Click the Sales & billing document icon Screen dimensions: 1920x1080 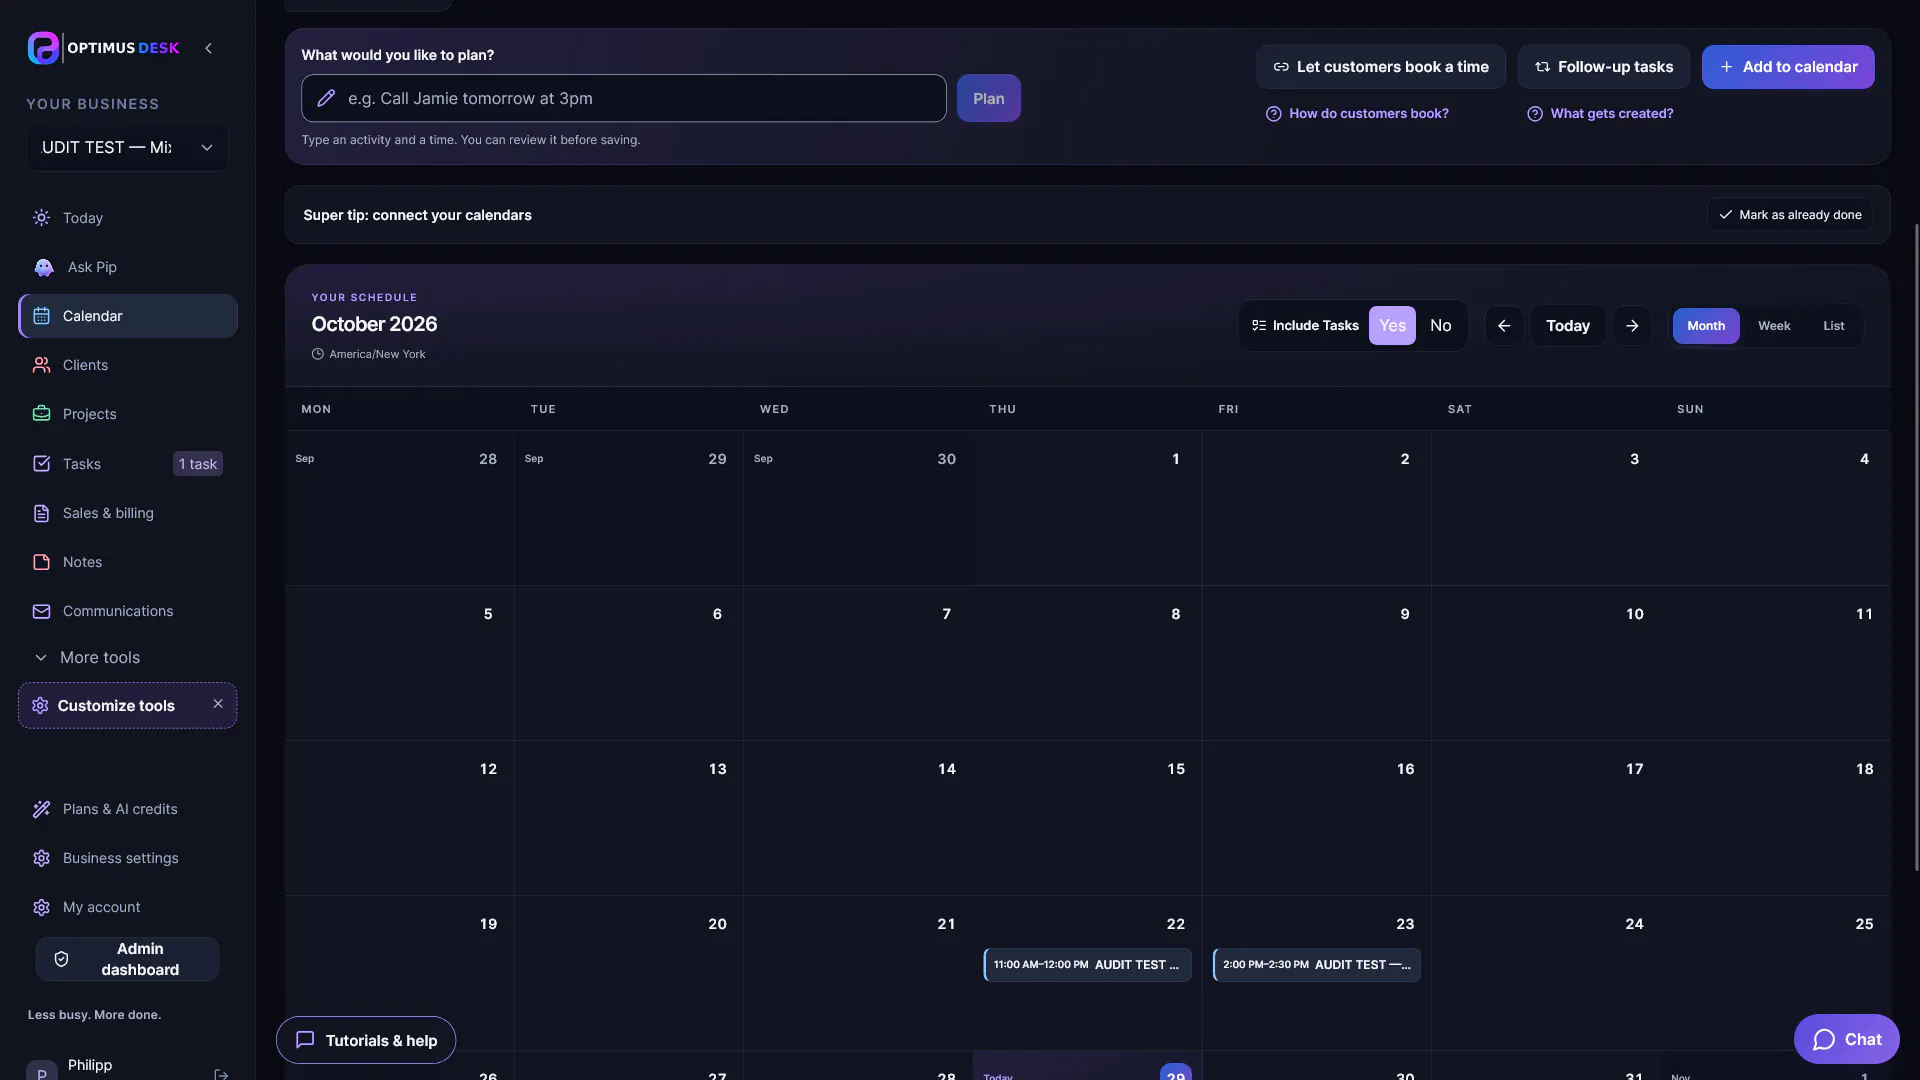coord(41,513)
